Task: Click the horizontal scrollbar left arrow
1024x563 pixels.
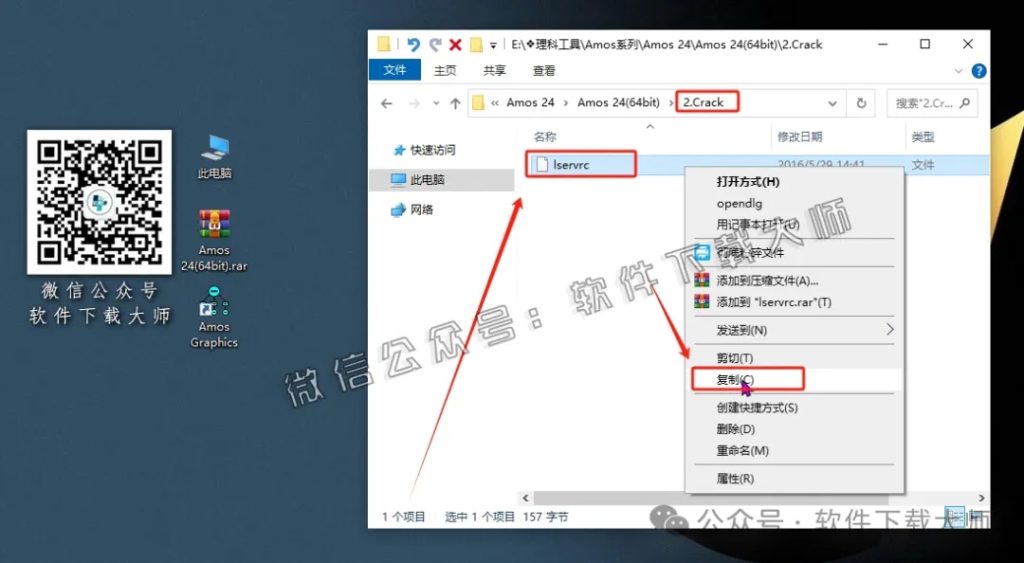Action: pyautogui.click(x=525, y=498)
